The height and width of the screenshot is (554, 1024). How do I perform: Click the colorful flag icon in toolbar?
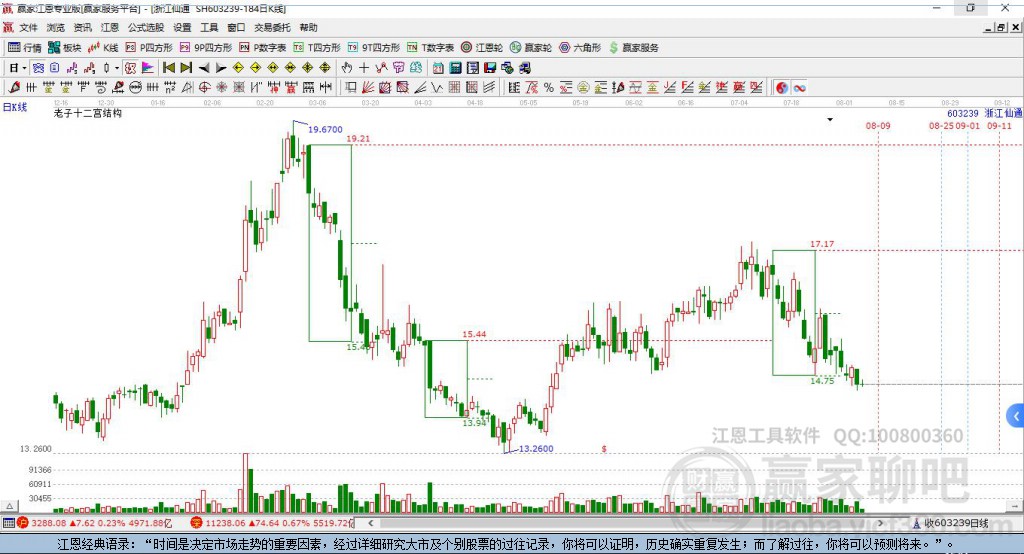[x=148, y=68]
